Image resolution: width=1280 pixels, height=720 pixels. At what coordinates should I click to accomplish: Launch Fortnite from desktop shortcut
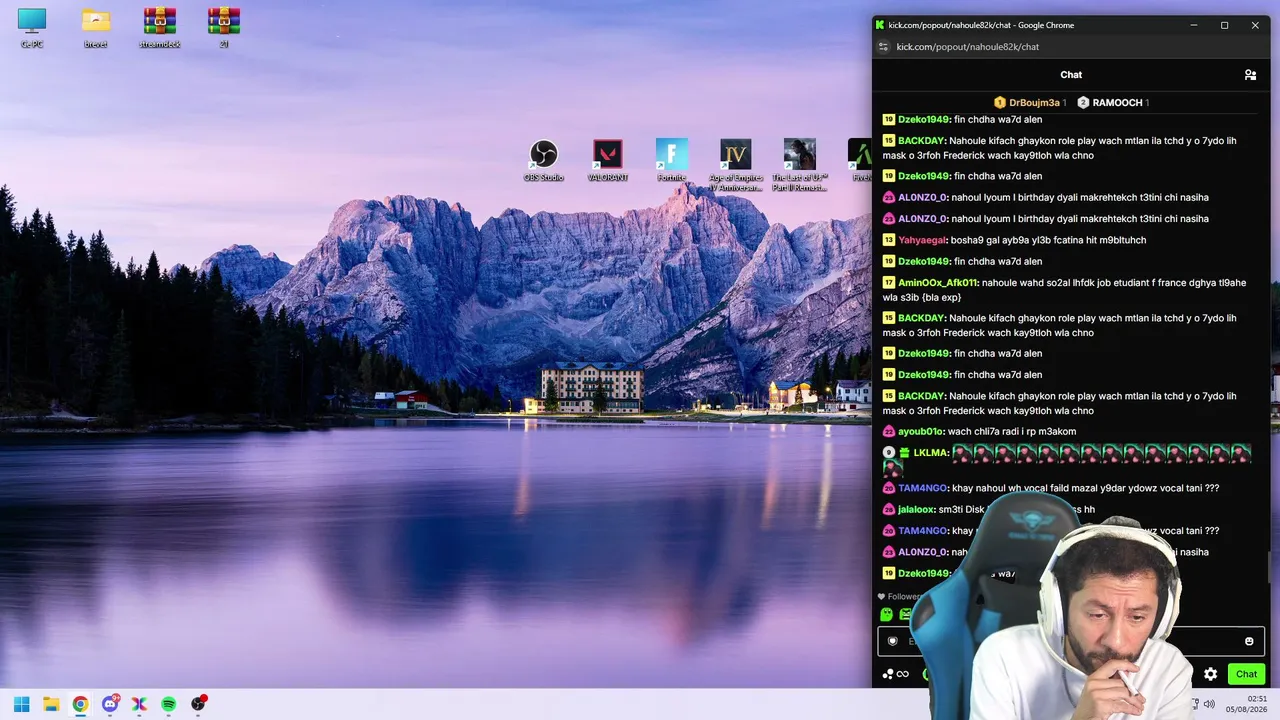(x=672, y=160)
